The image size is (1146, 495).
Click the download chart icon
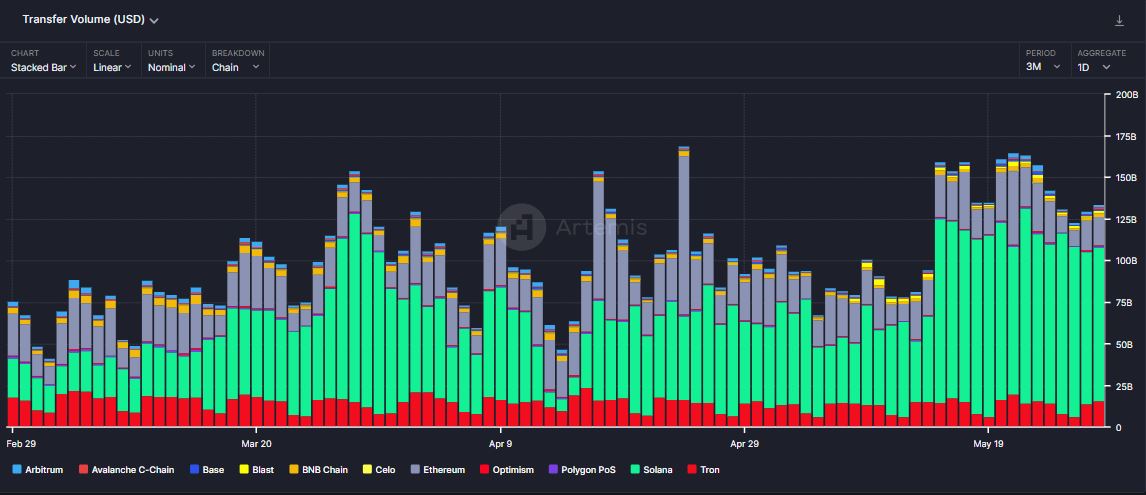1119,20
